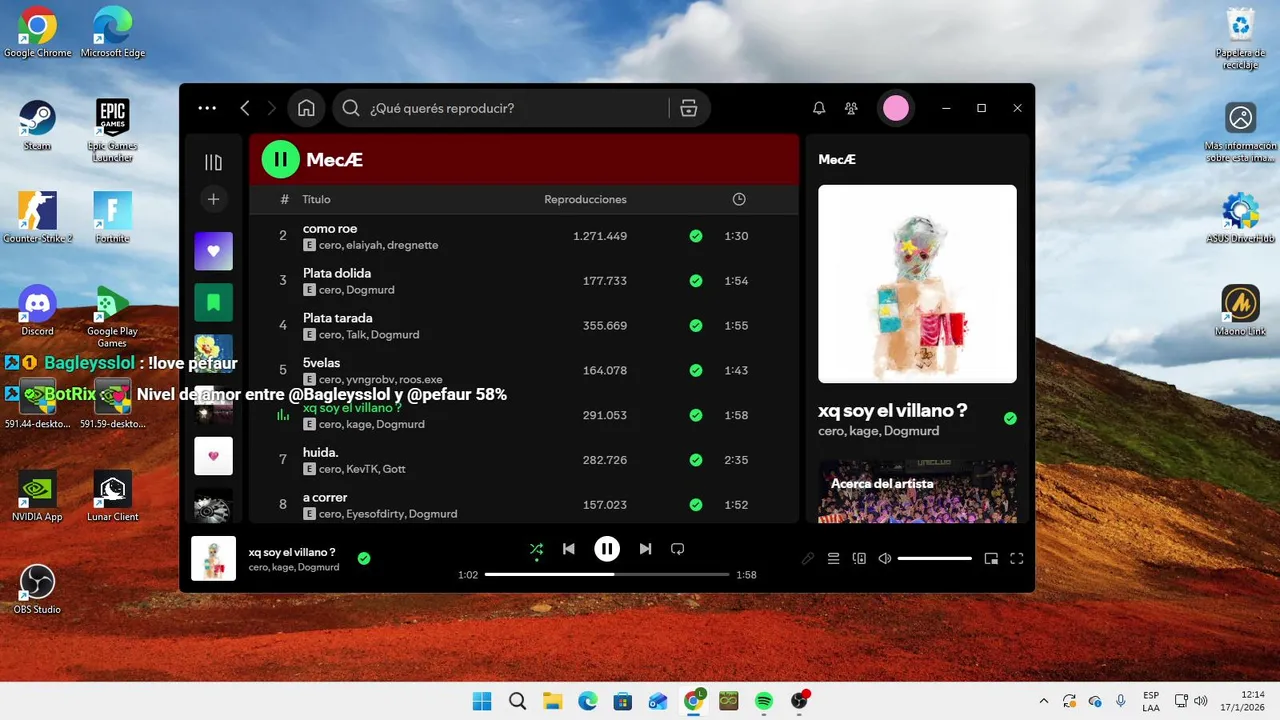Image resolution: width=1280 pixels, height=720 pixels.
Task: Open Liked Songs heart playlist
Action: pos(213,251)
